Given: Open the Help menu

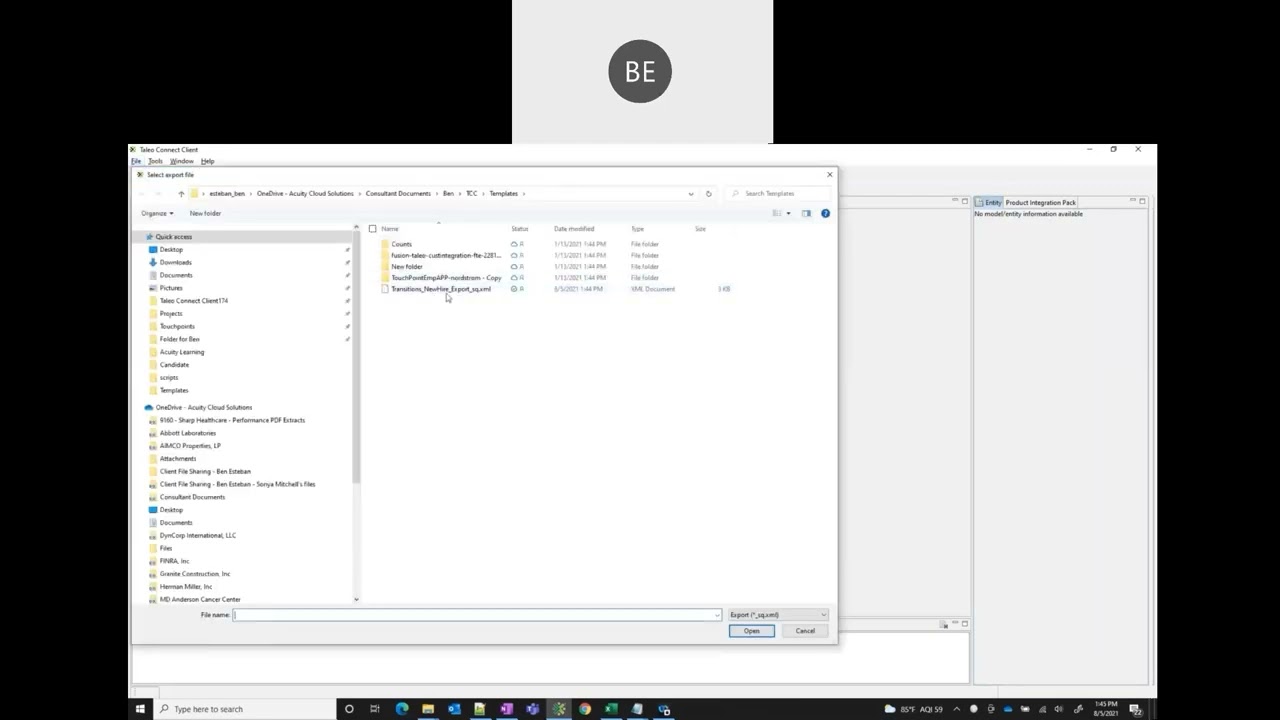Looking at the screenshot, I should click(x=207, y=161).
